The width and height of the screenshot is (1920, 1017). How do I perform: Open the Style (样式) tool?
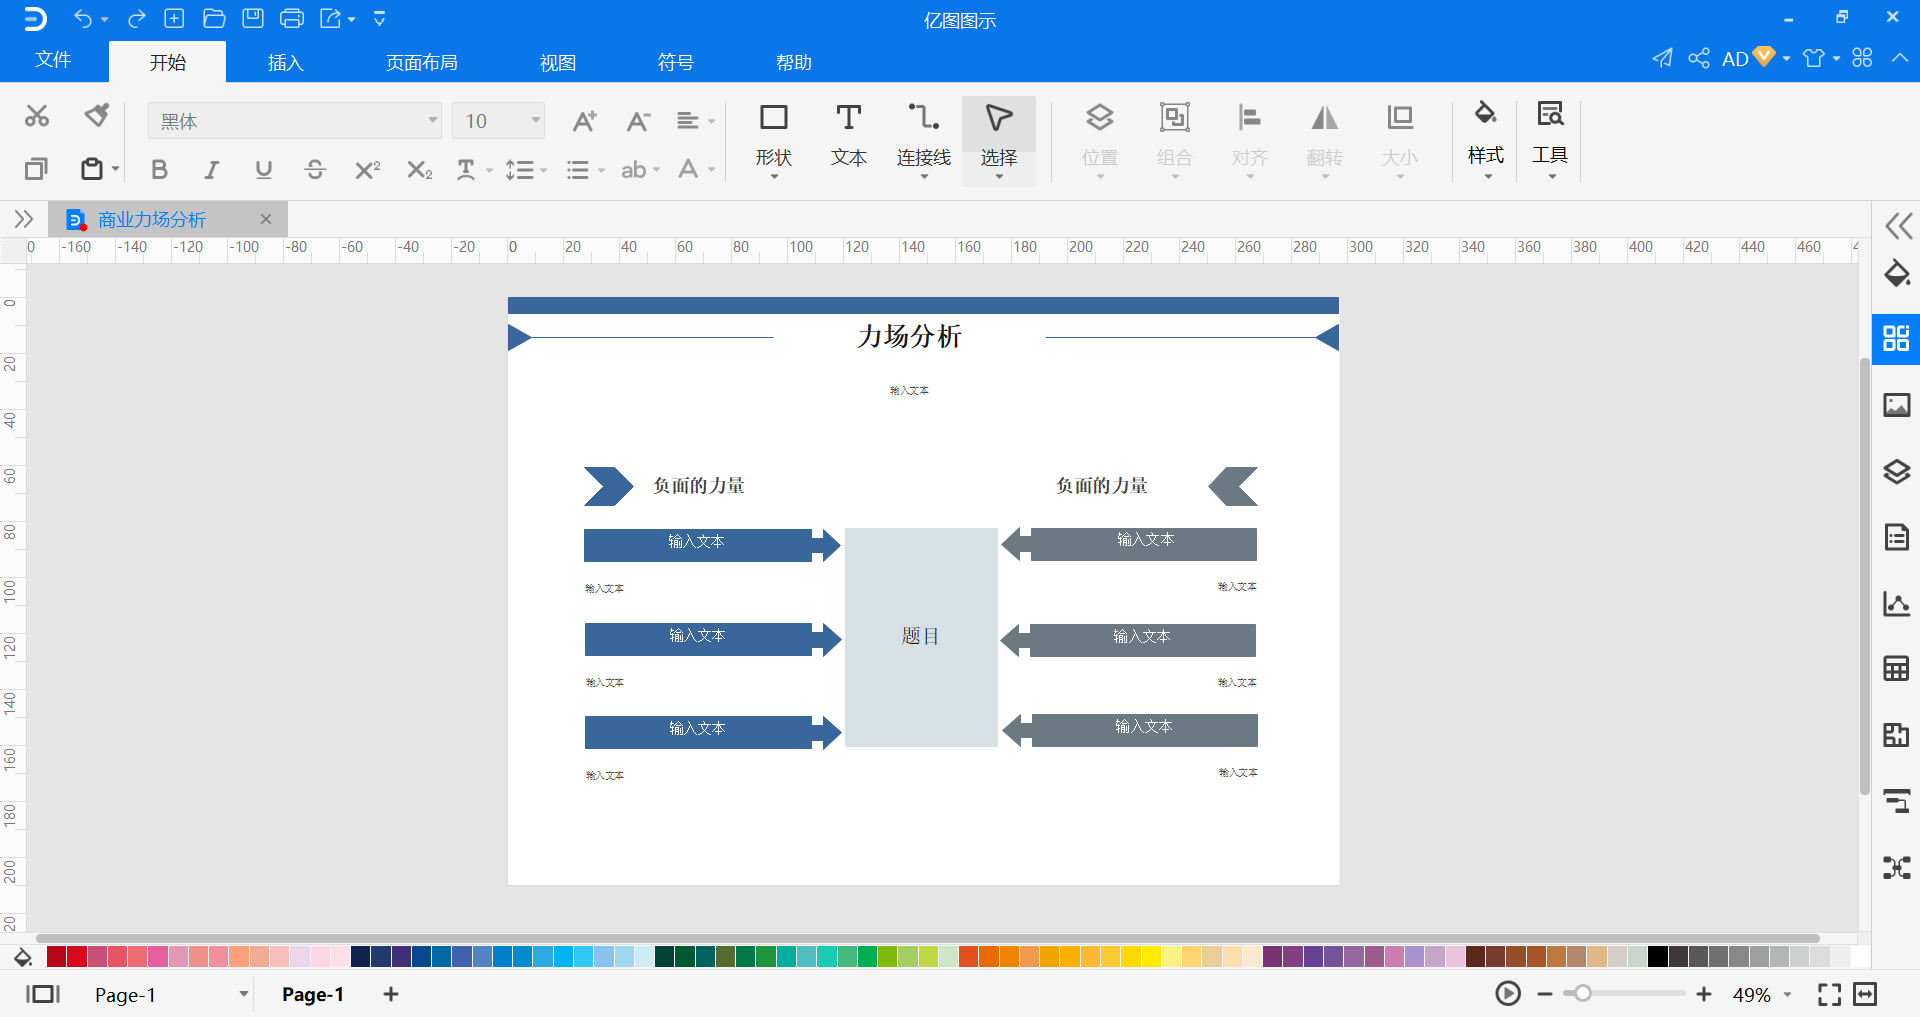tap(1486, 138)
